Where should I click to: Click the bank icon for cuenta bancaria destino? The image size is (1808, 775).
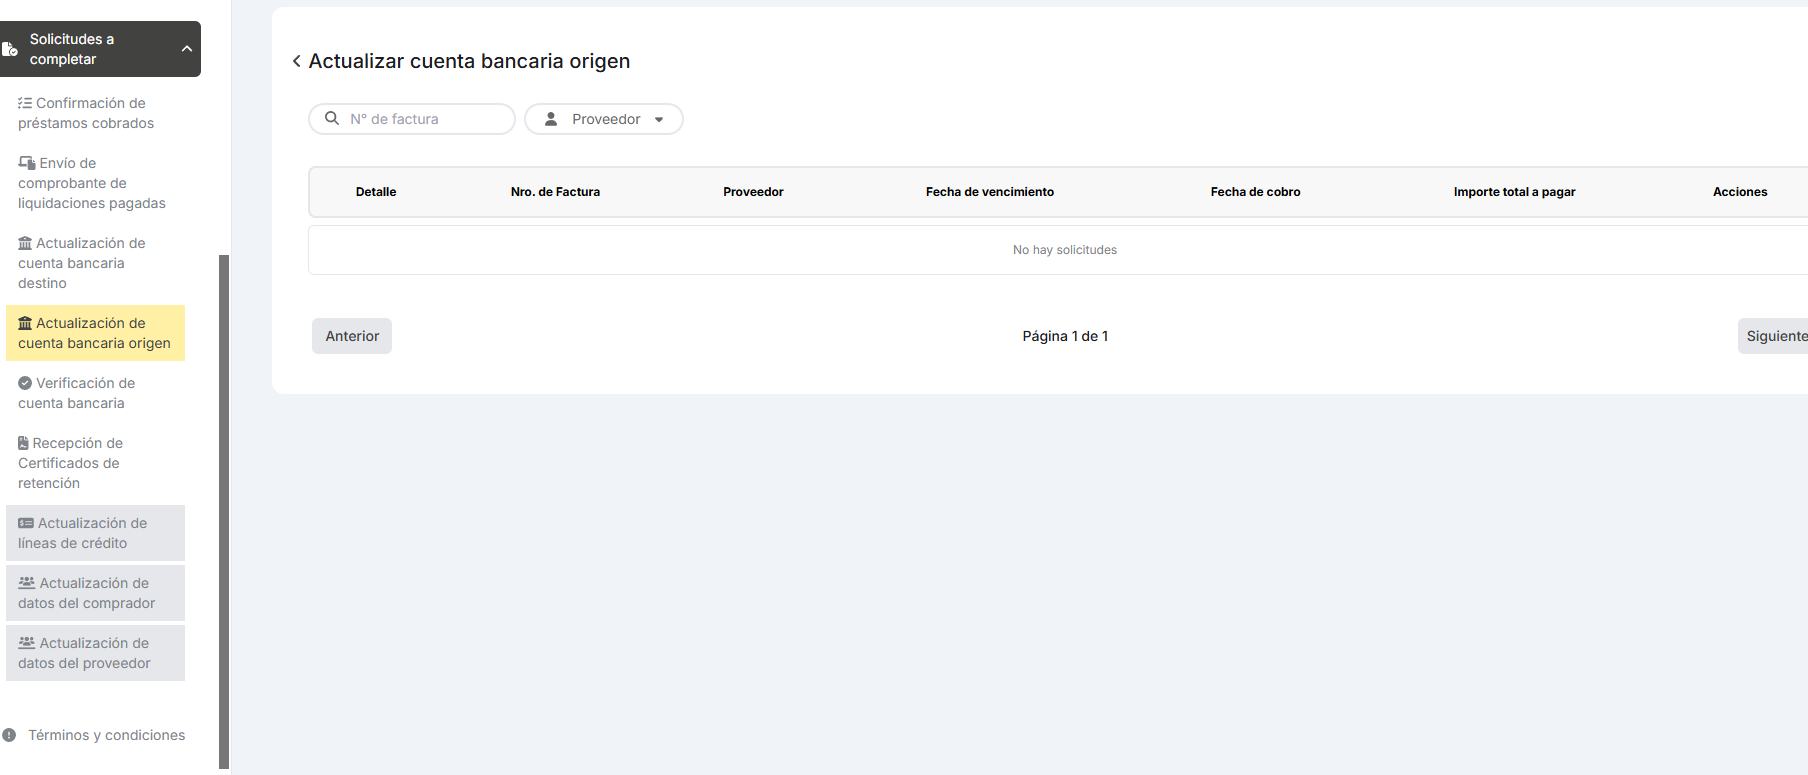25,243
